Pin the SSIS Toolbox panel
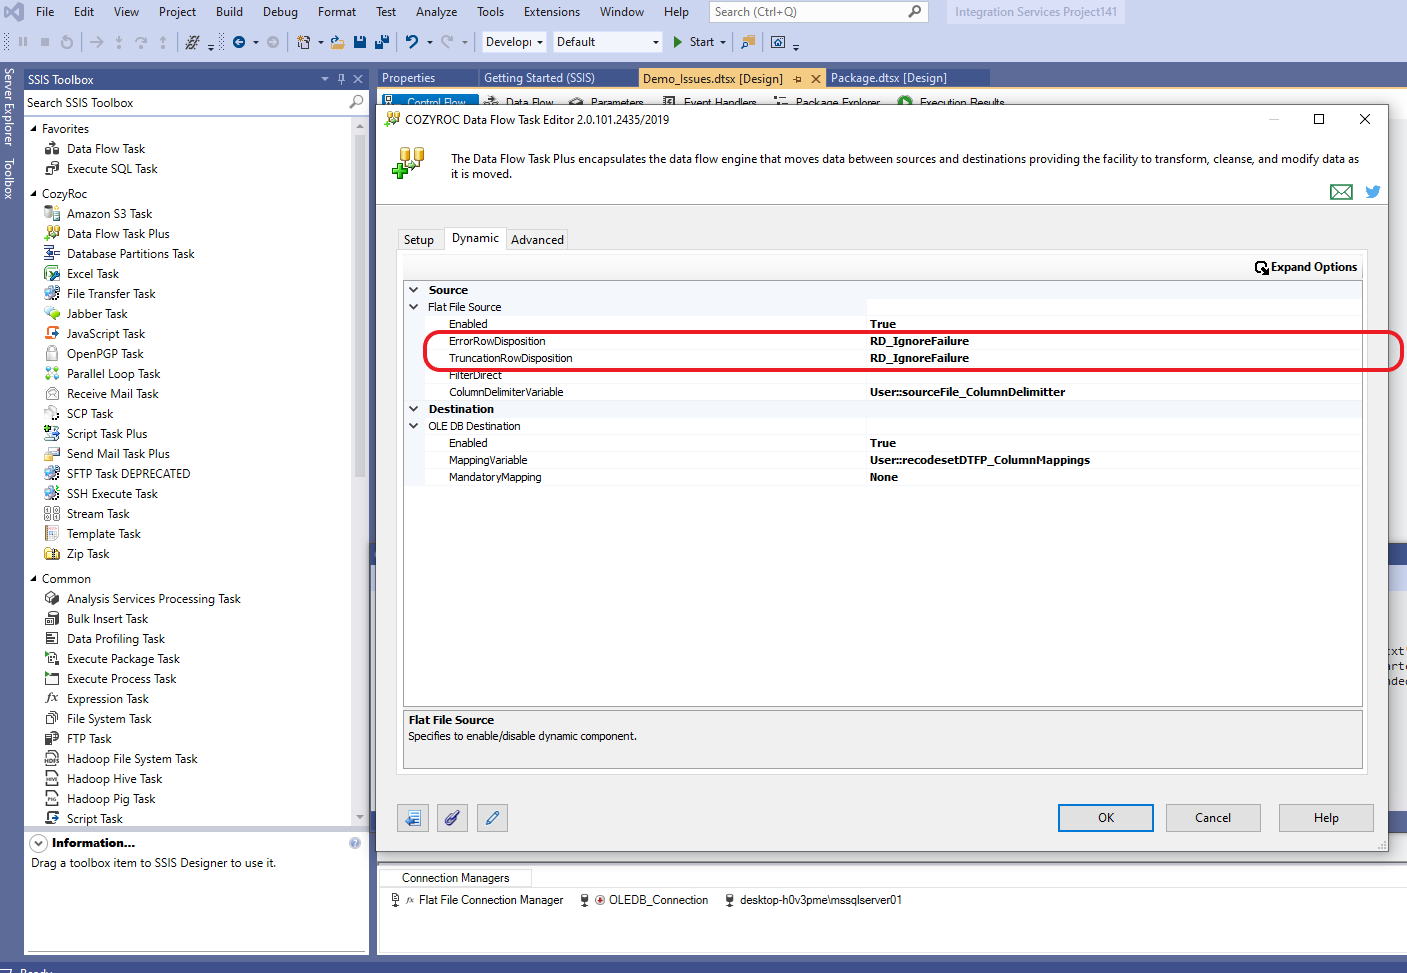 tap(341, 79)
